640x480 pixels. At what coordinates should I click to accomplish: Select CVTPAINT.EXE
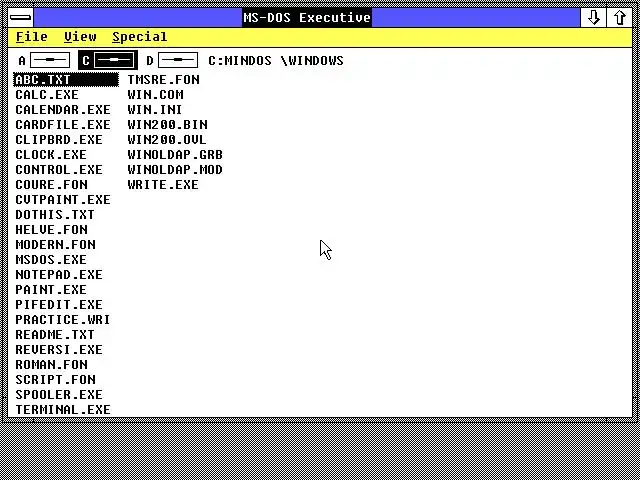click(63, 200)
